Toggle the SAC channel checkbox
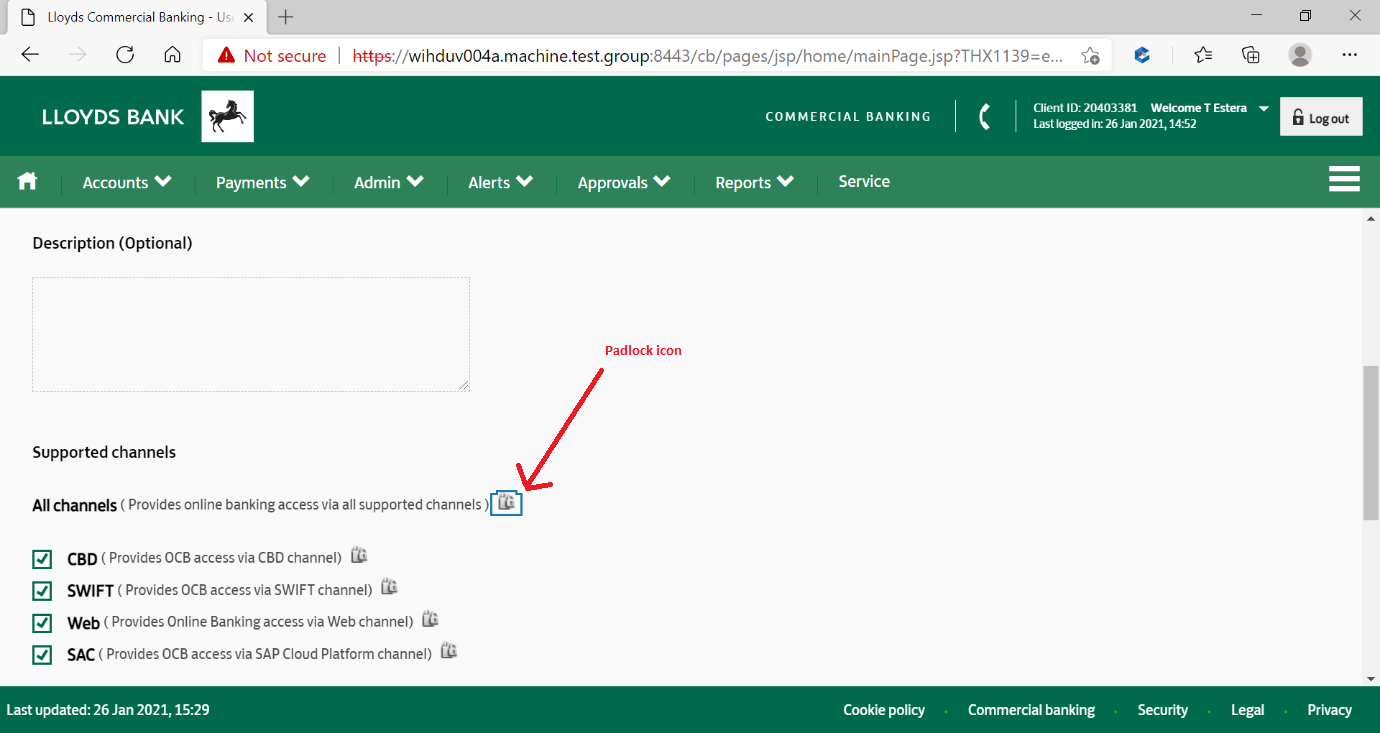 click(x=42, y=655)
